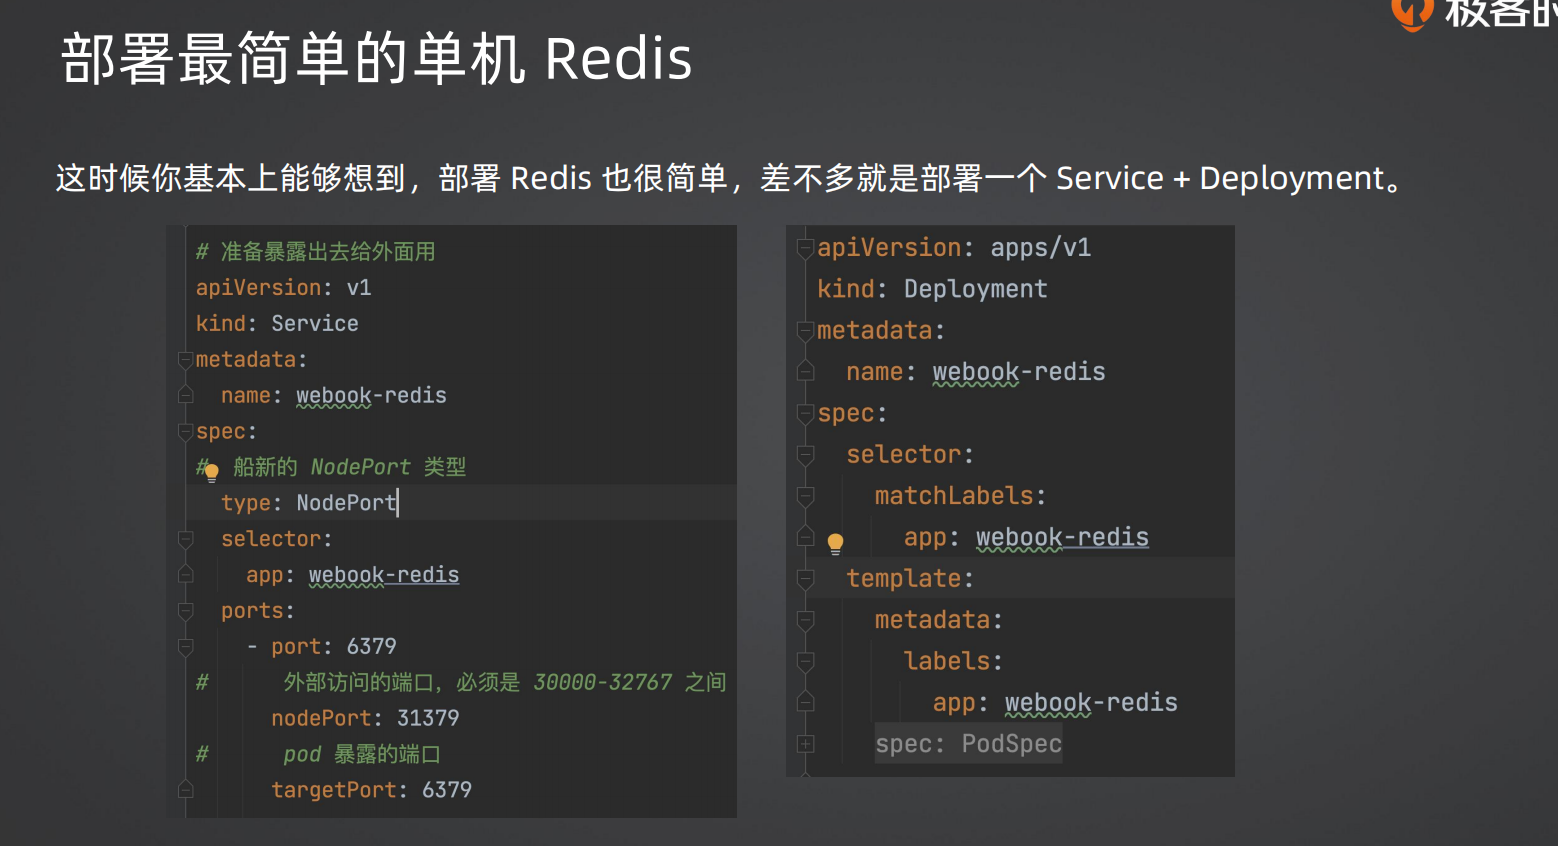Collapse the ports section in Service YAML
1558x846 pixels.
[185, 611]
